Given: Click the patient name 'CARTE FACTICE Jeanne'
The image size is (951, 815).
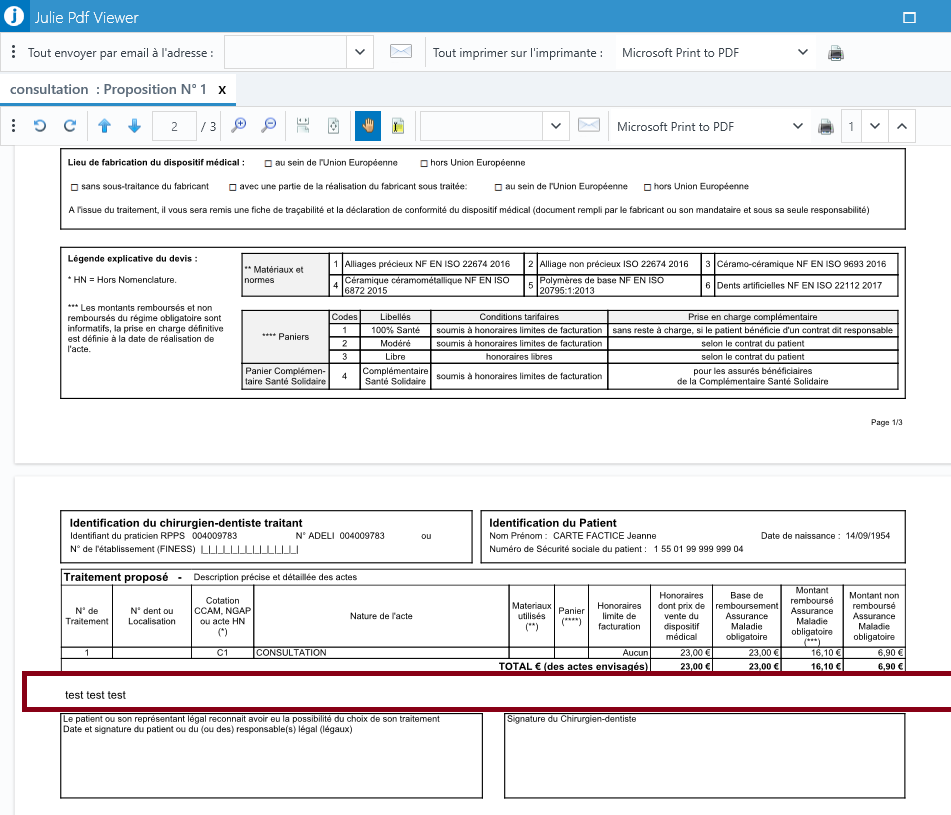Looking at the screenshot, I should click(605, 535).
